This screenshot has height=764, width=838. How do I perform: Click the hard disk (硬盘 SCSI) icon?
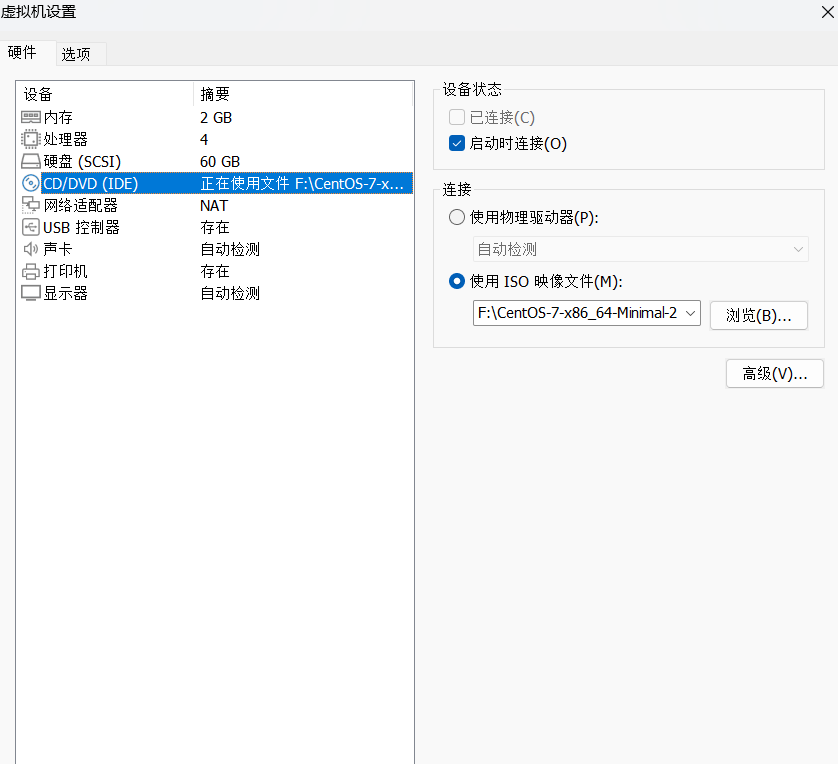click(30, 161)
